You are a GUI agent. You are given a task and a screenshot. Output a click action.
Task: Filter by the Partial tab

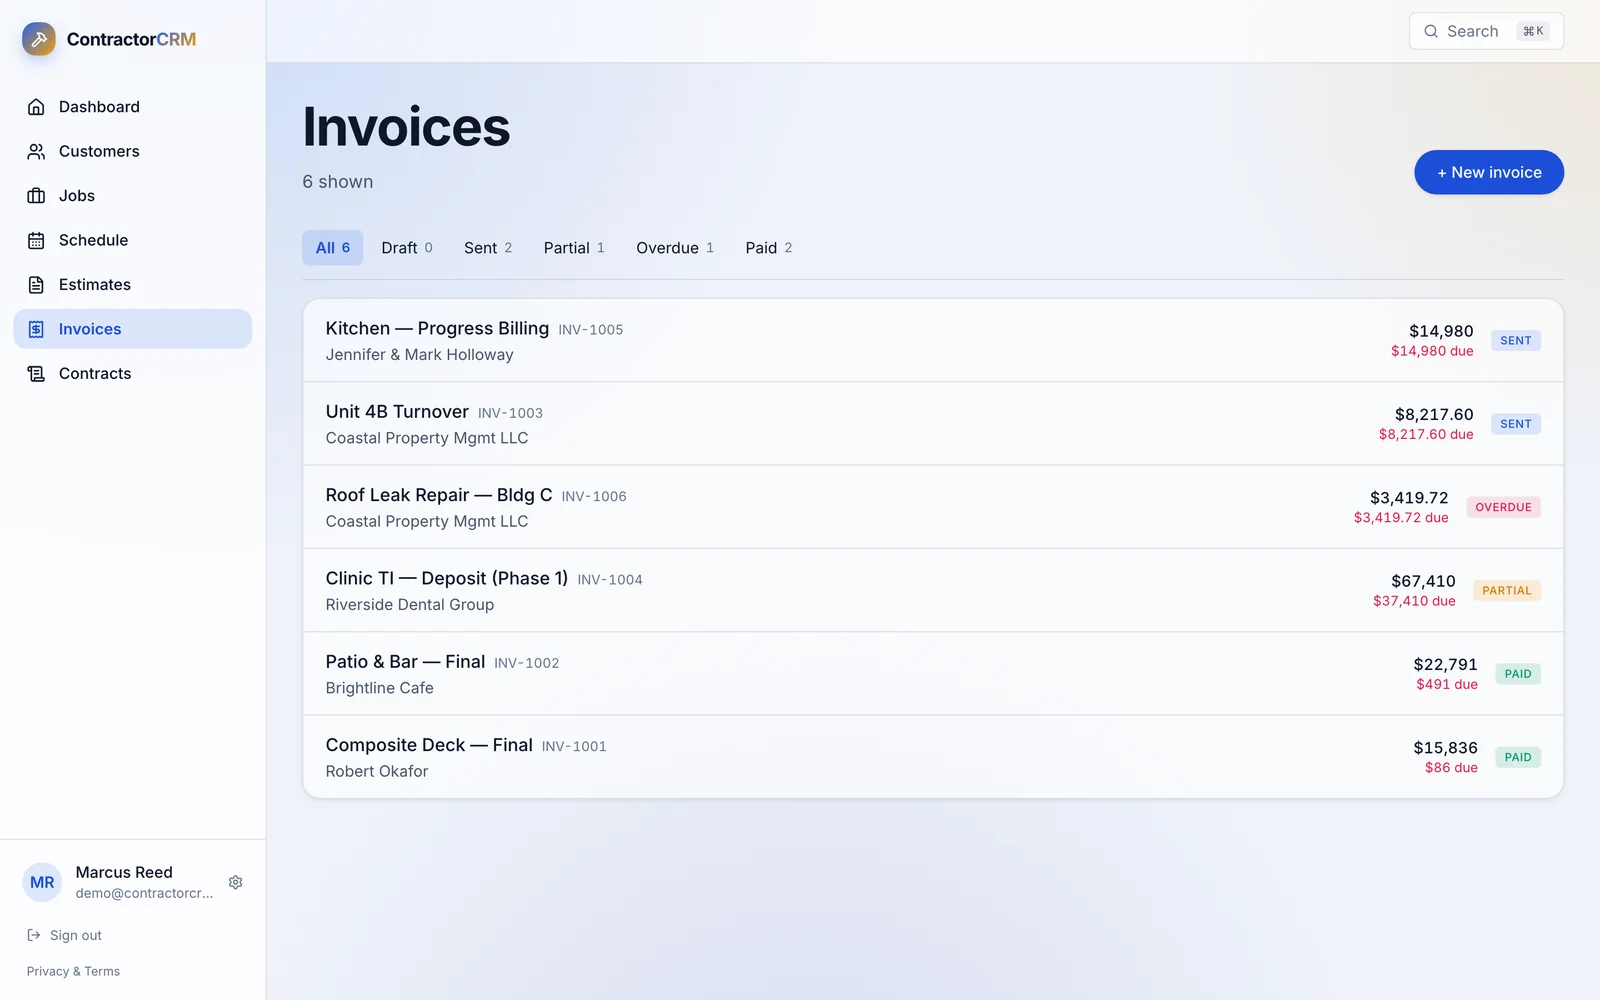pos(574,248)
